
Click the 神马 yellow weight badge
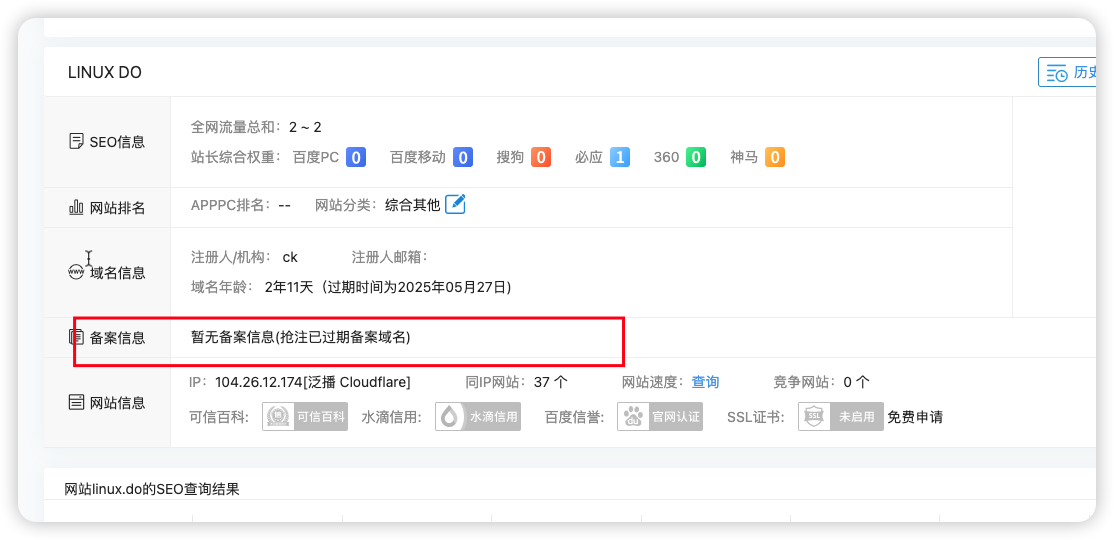[x=774, y=157]
